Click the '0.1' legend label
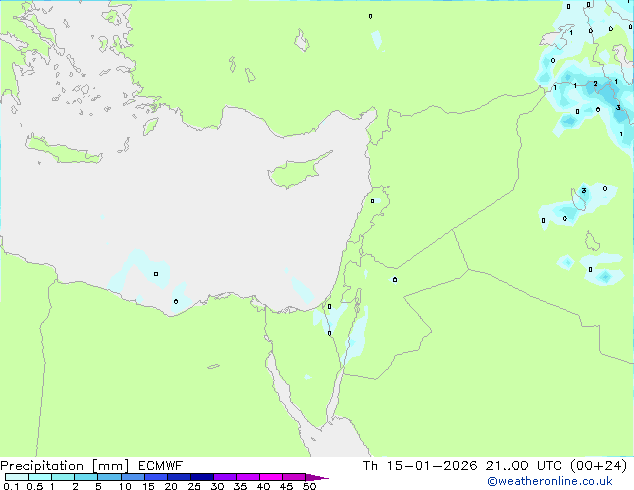This screenshot has width=634, height=490. (x=11, y=486)
